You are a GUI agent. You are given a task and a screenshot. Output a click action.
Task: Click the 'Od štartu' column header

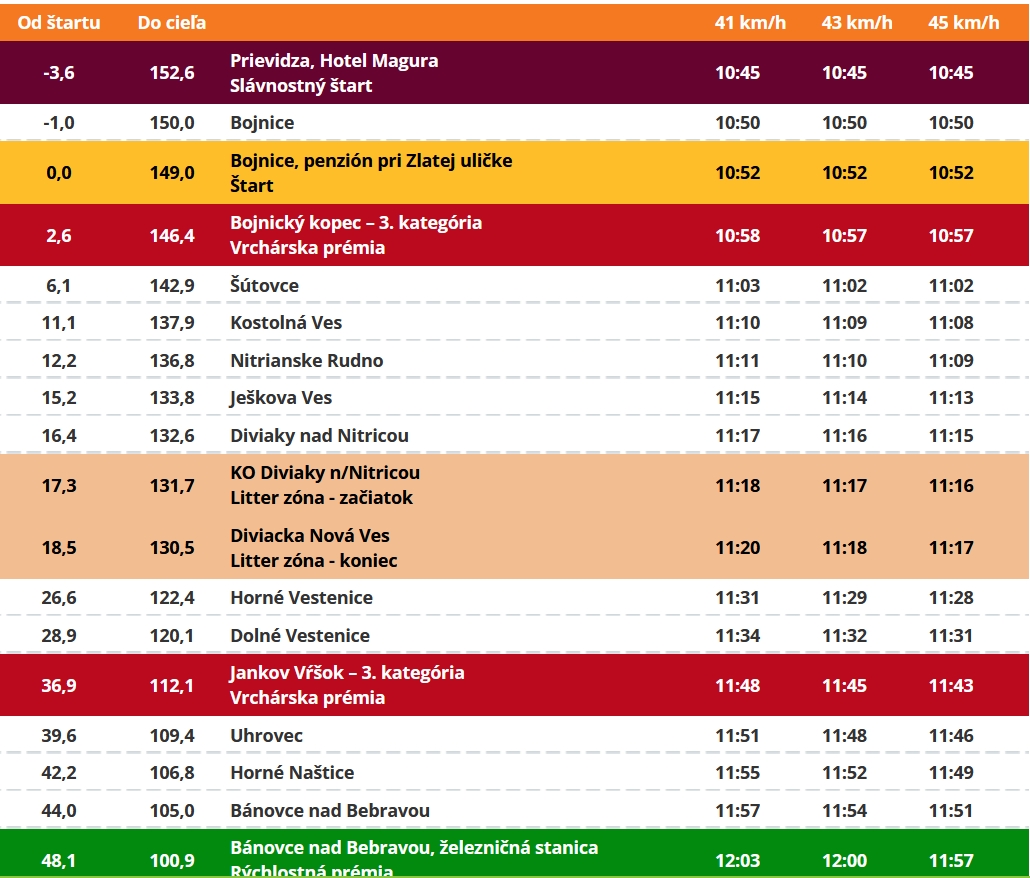click(x=59, y=22)
